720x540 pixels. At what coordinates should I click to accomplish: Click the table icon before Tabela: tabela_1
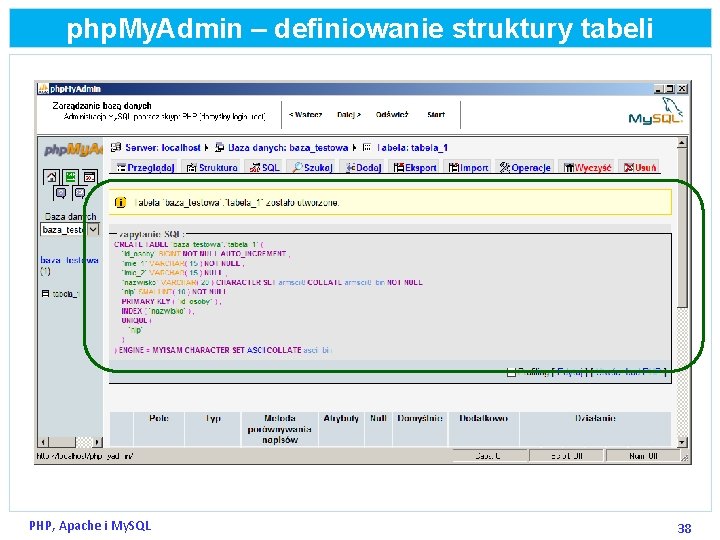coord(366,147)
